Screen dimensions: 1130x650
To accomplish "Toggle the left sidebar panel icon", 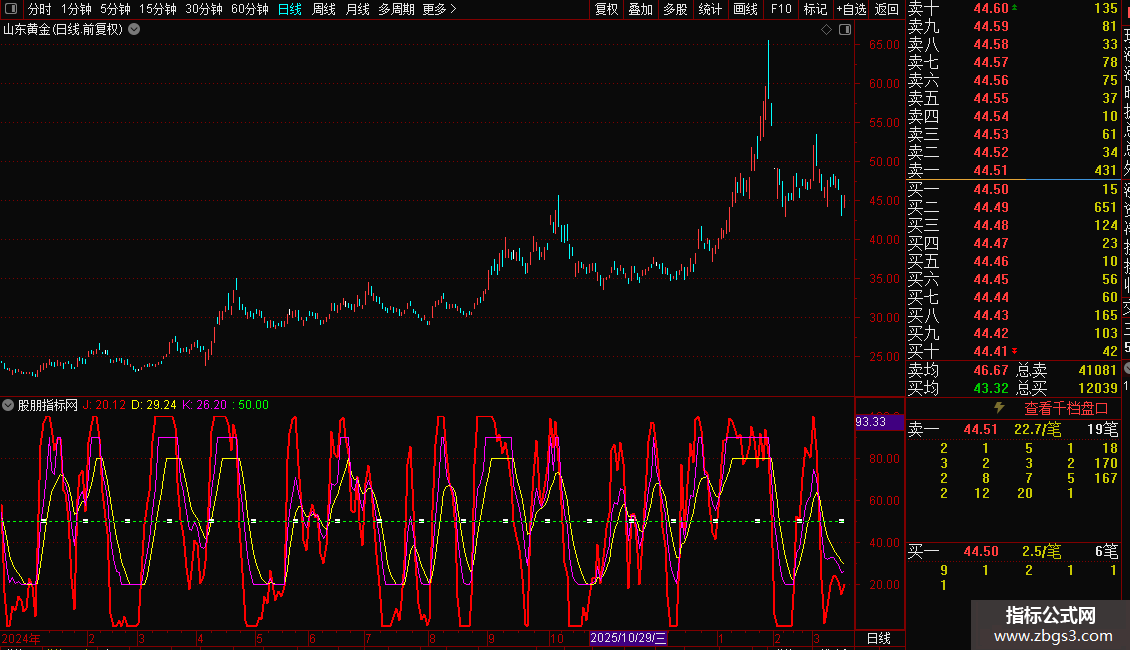I will (x=11, y=9).
